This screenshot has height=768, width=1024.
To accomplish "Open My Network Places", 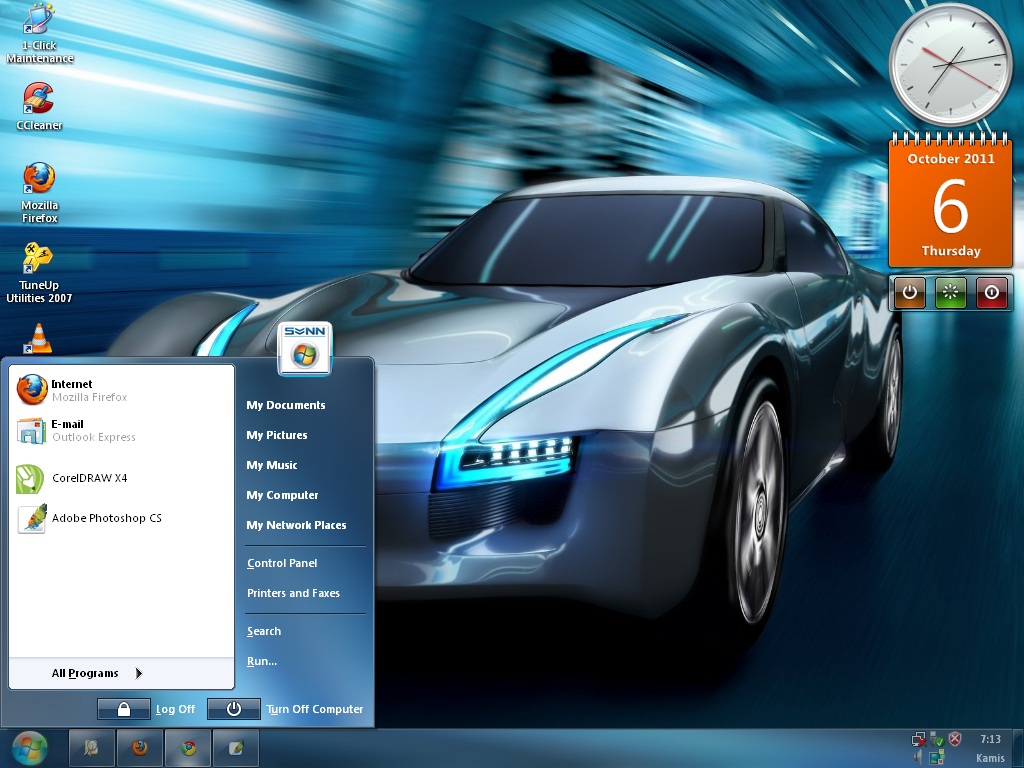I will (x=296, y=525).
